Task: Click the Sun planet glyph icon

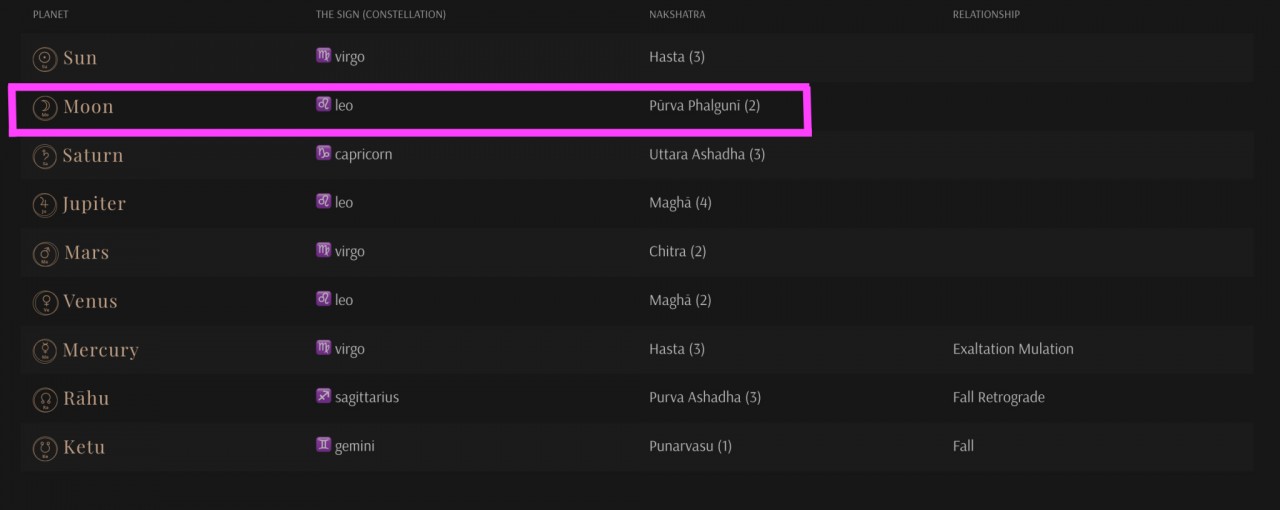Action: pyautogui.click(x=45, y=59)
